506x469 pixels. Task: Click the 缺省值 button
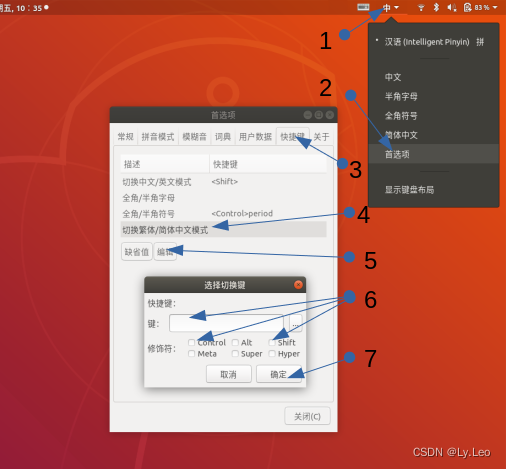coord(137,252)
